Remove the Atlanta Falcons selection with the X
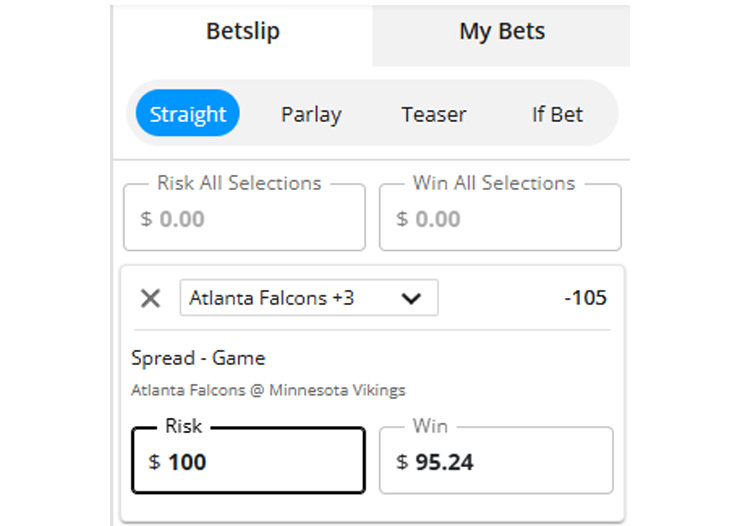The image size is (740, 526). click(150, 298)
